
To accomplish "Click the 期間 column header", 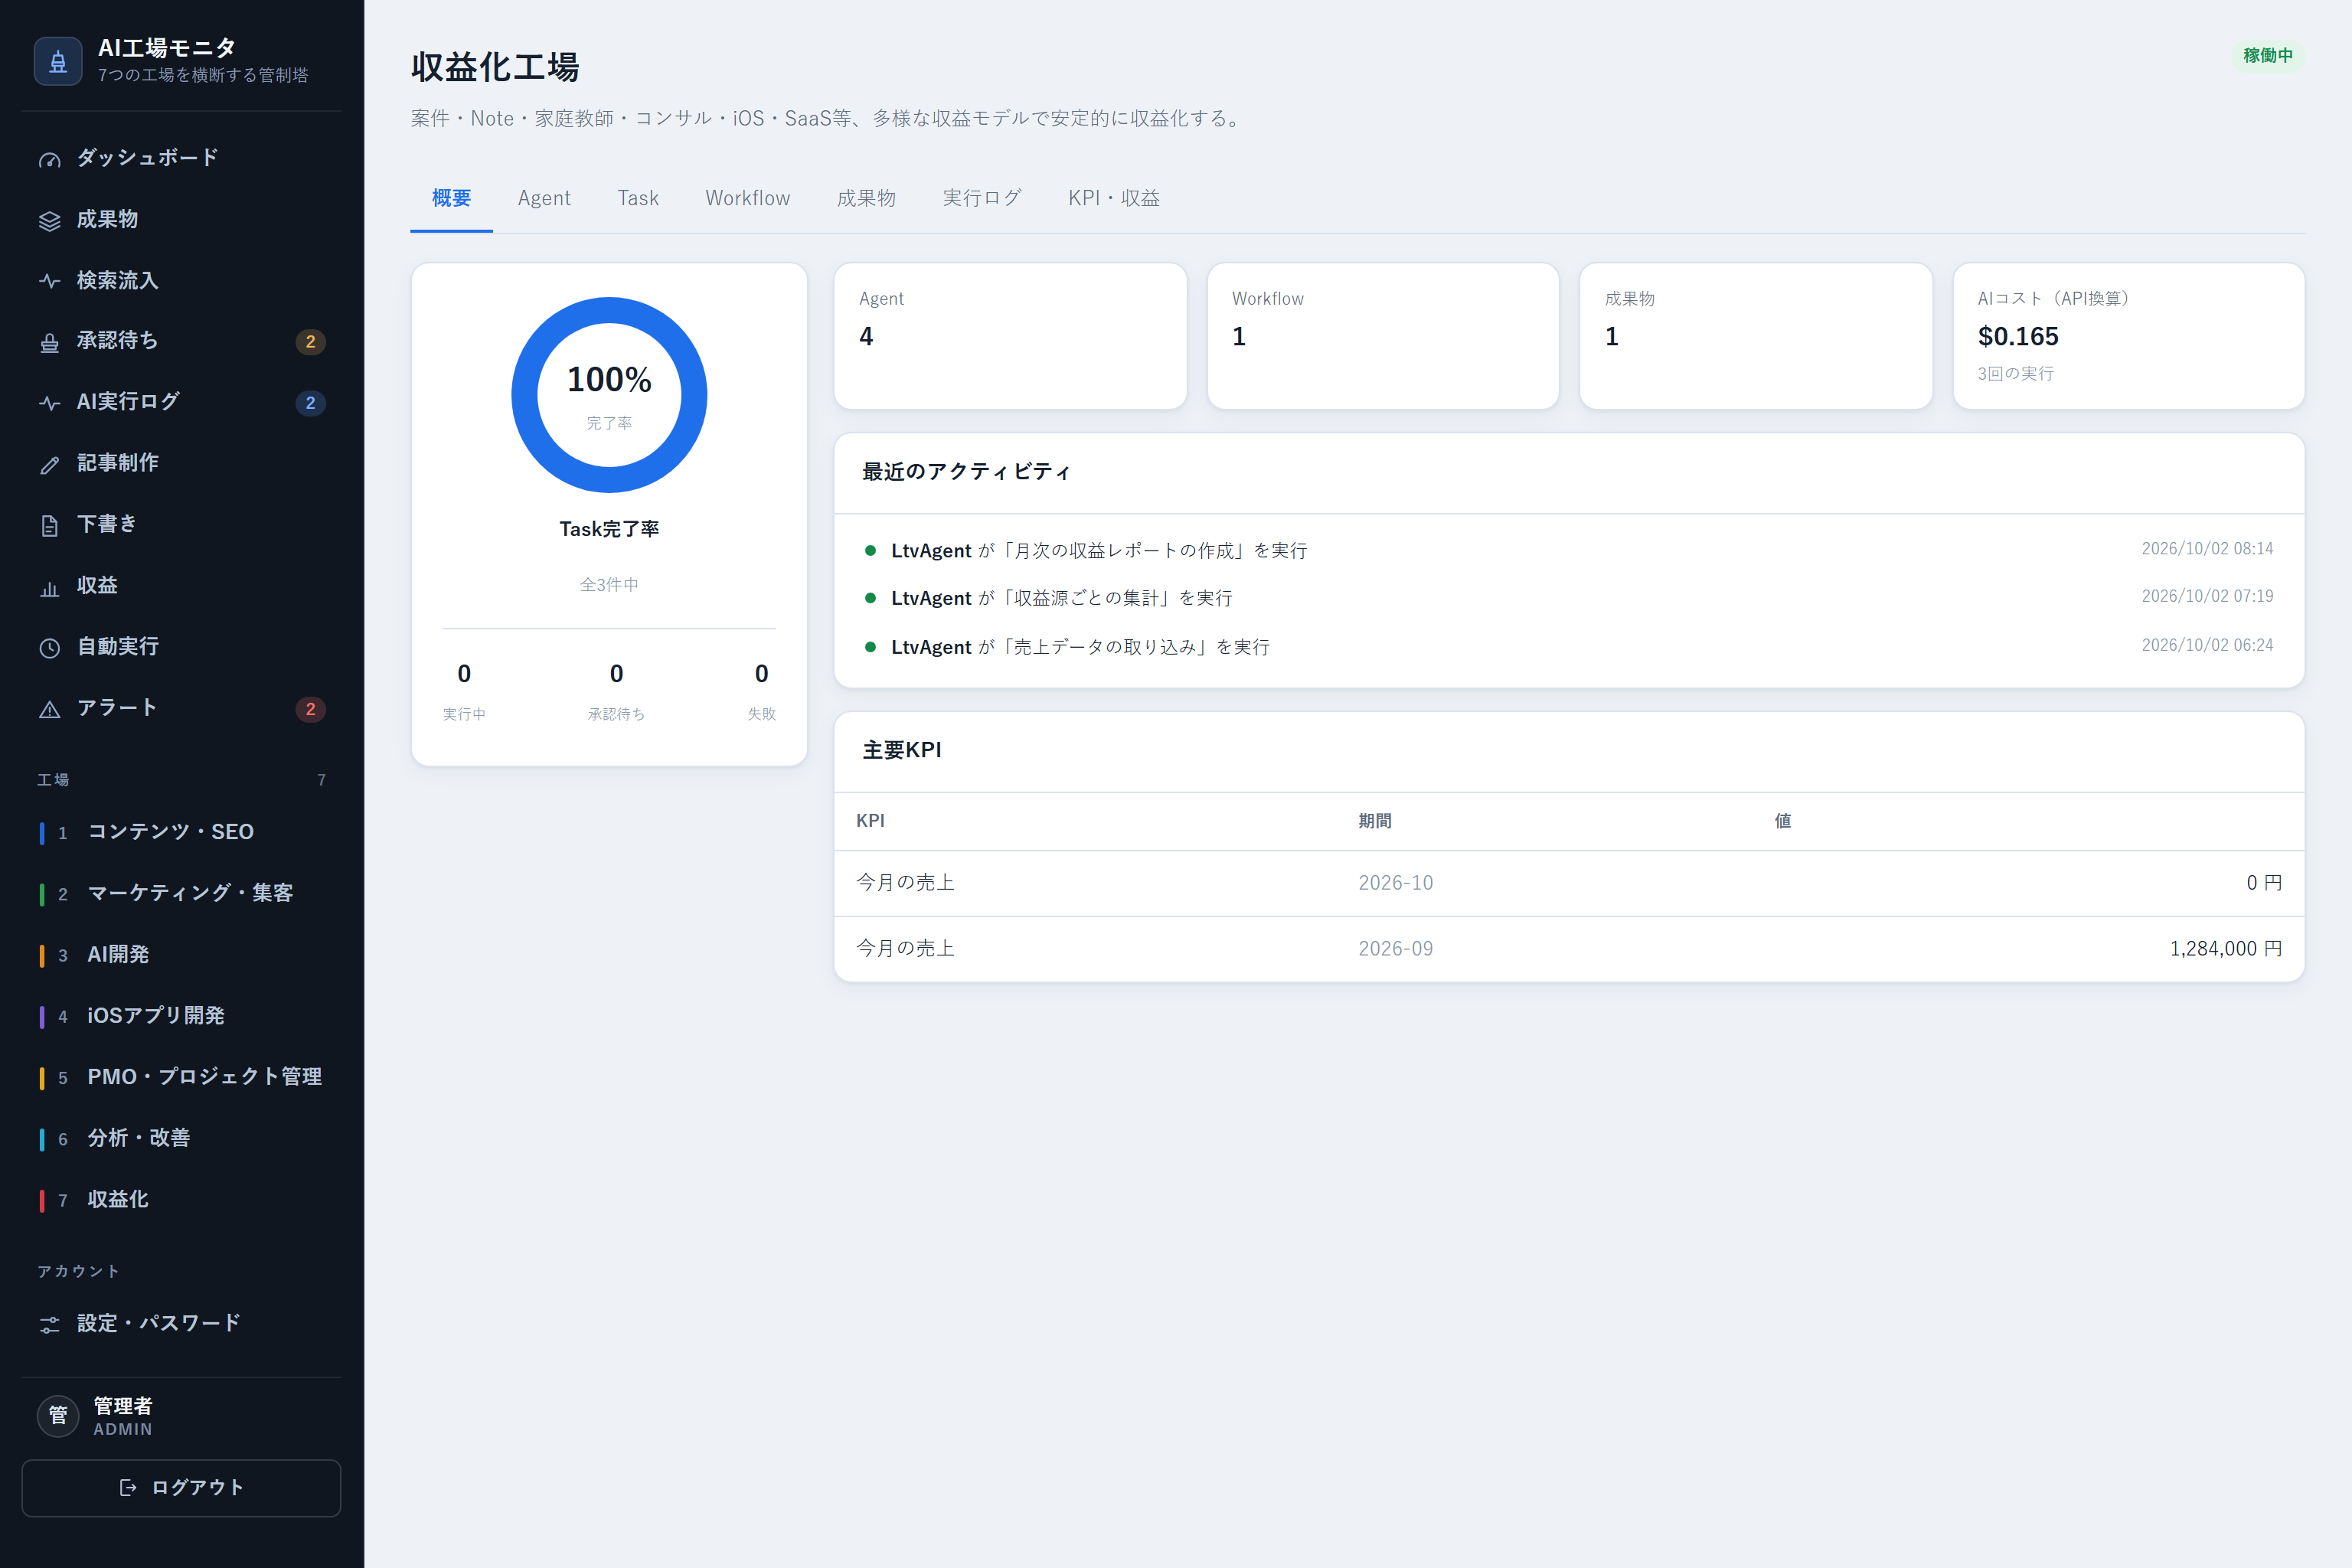I will click(1375, 821).
